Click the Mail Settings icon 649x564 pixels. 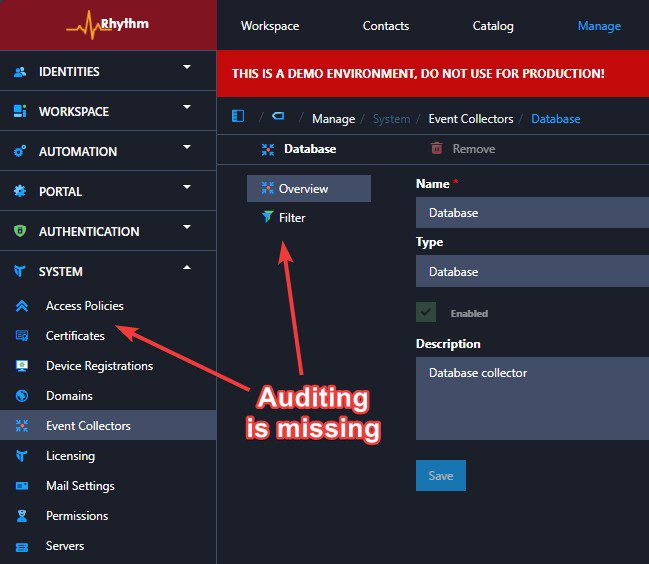(x=21, y=486)
